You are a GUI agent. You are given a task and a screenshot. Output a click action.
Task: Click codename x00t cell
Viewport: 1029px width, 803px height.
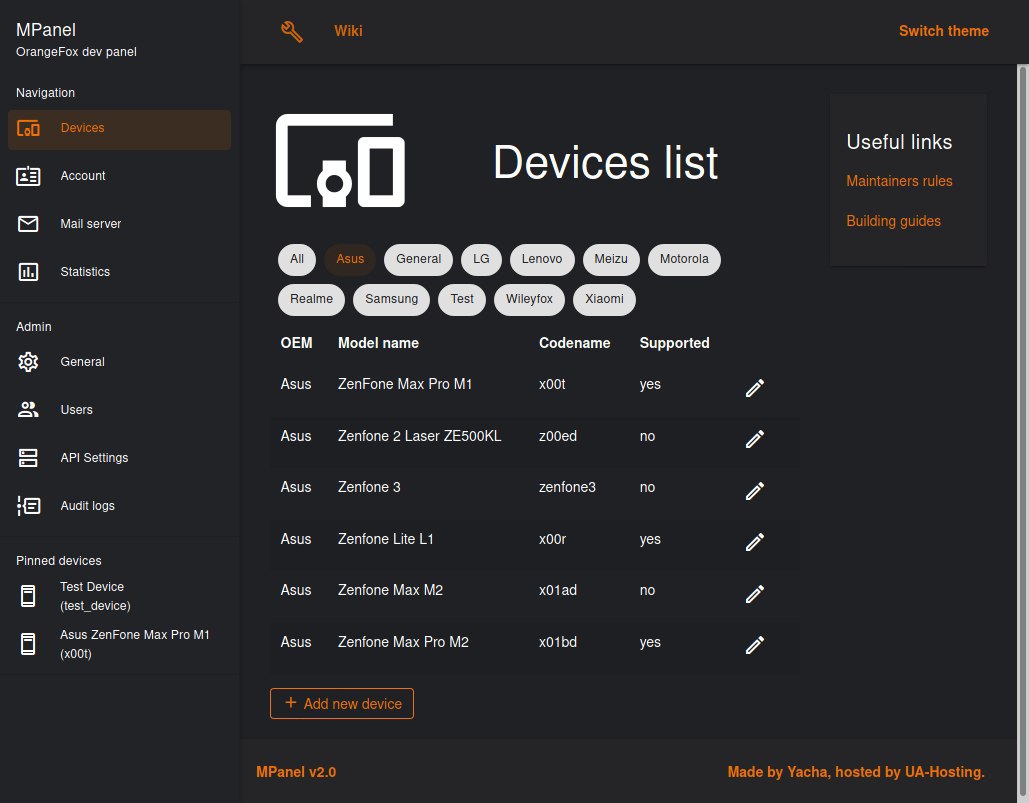click(552, 384)
